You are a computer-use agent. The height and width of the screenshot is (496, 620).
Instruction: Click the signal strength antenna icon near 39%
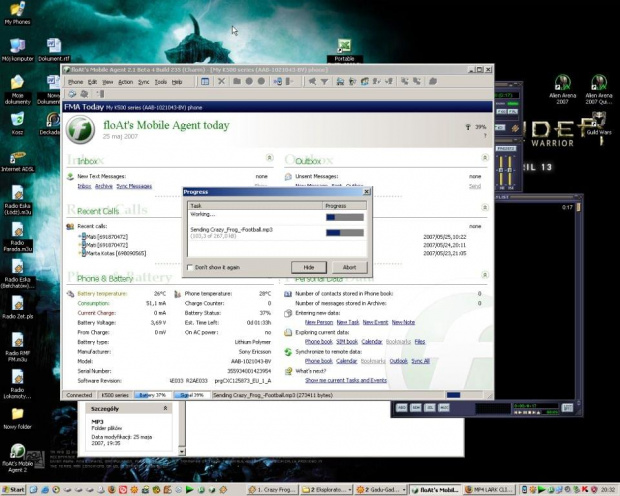468,127
